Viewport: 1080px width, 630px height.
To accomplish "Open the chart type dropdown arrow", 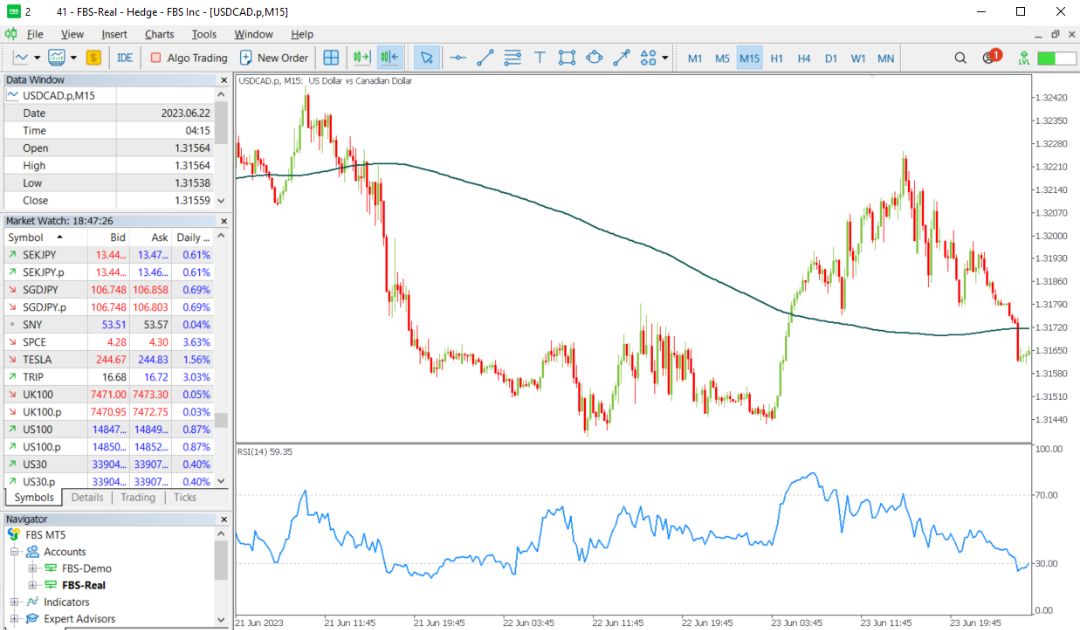I will 37,58.
